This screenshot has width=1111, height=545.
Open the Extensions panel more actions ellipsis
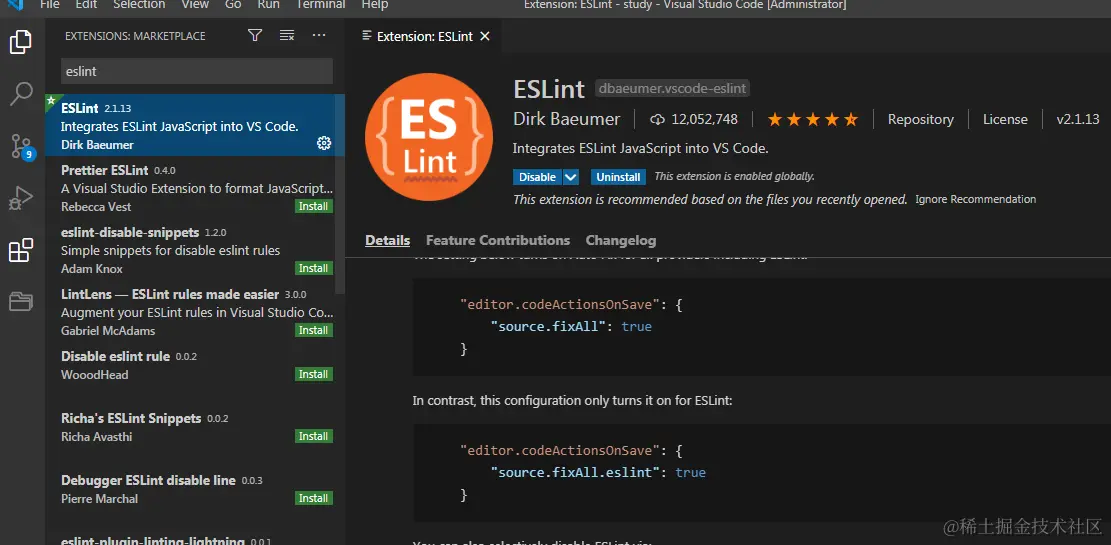click(x=319, y=35)
